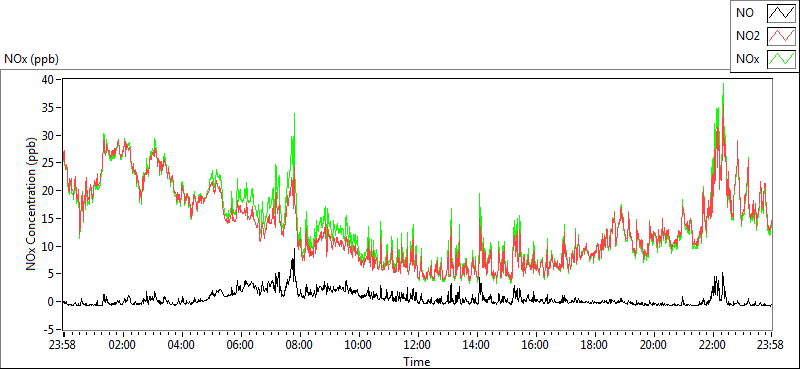Click the 'NOx Concentration (ppb)' y-axis label
Image resolution: width=800 pixels, height=369 pixels.
32,203
